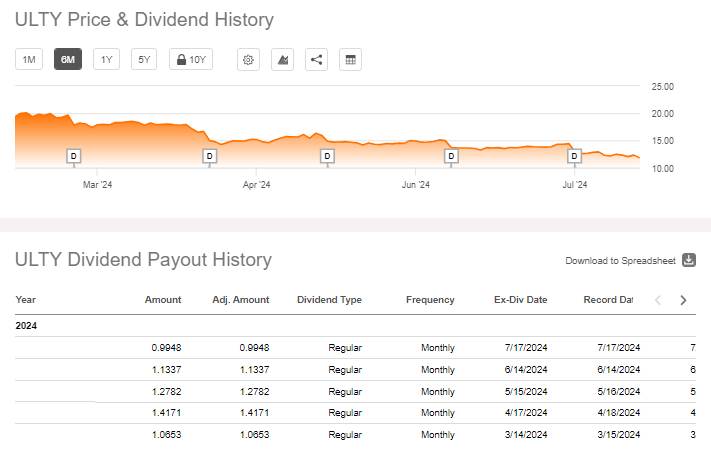This screenshot has width=711, height=452.
Task: Click ULTY Dividend Payout History heading
Action: [x=143, y=260]
